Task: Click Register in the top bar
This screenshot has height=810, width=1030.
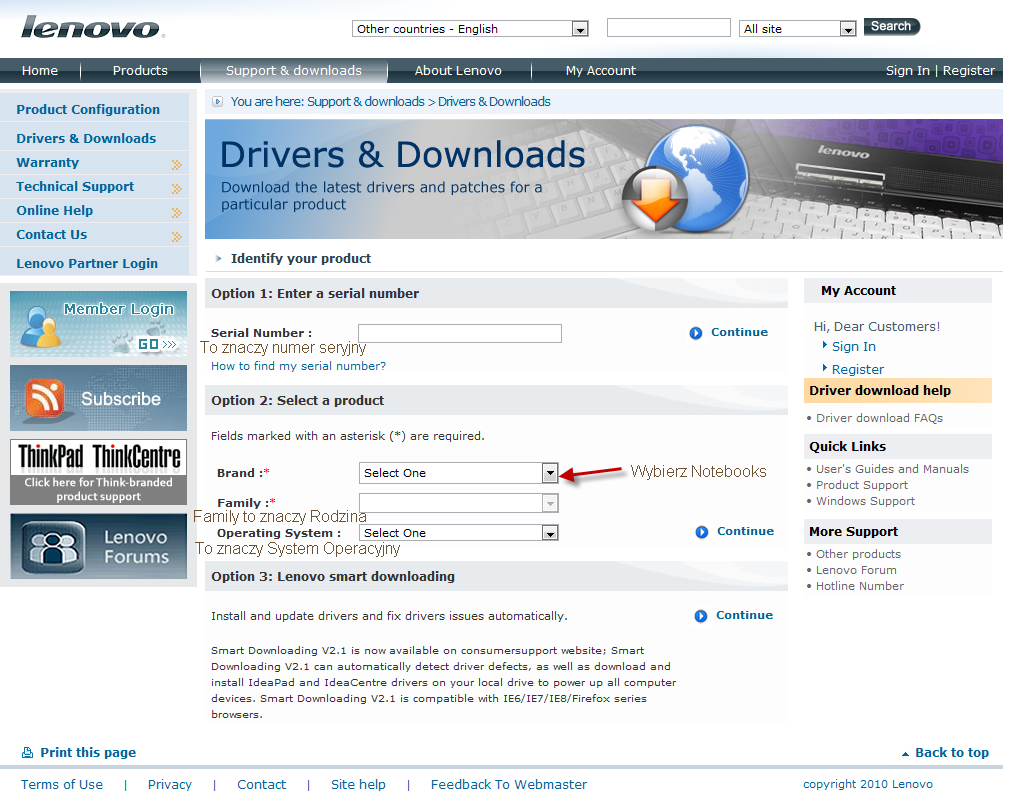Action: click(968, 70)
